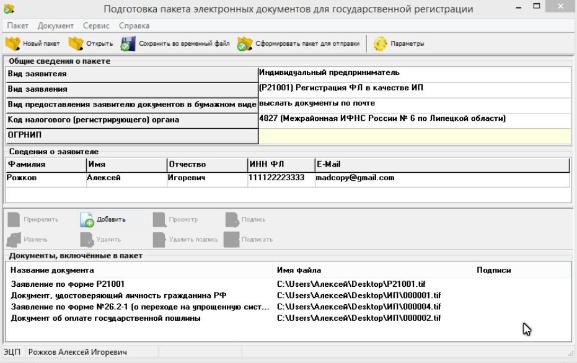
Task: Click the Удалить подпись button
Action: tap(185, 239)
